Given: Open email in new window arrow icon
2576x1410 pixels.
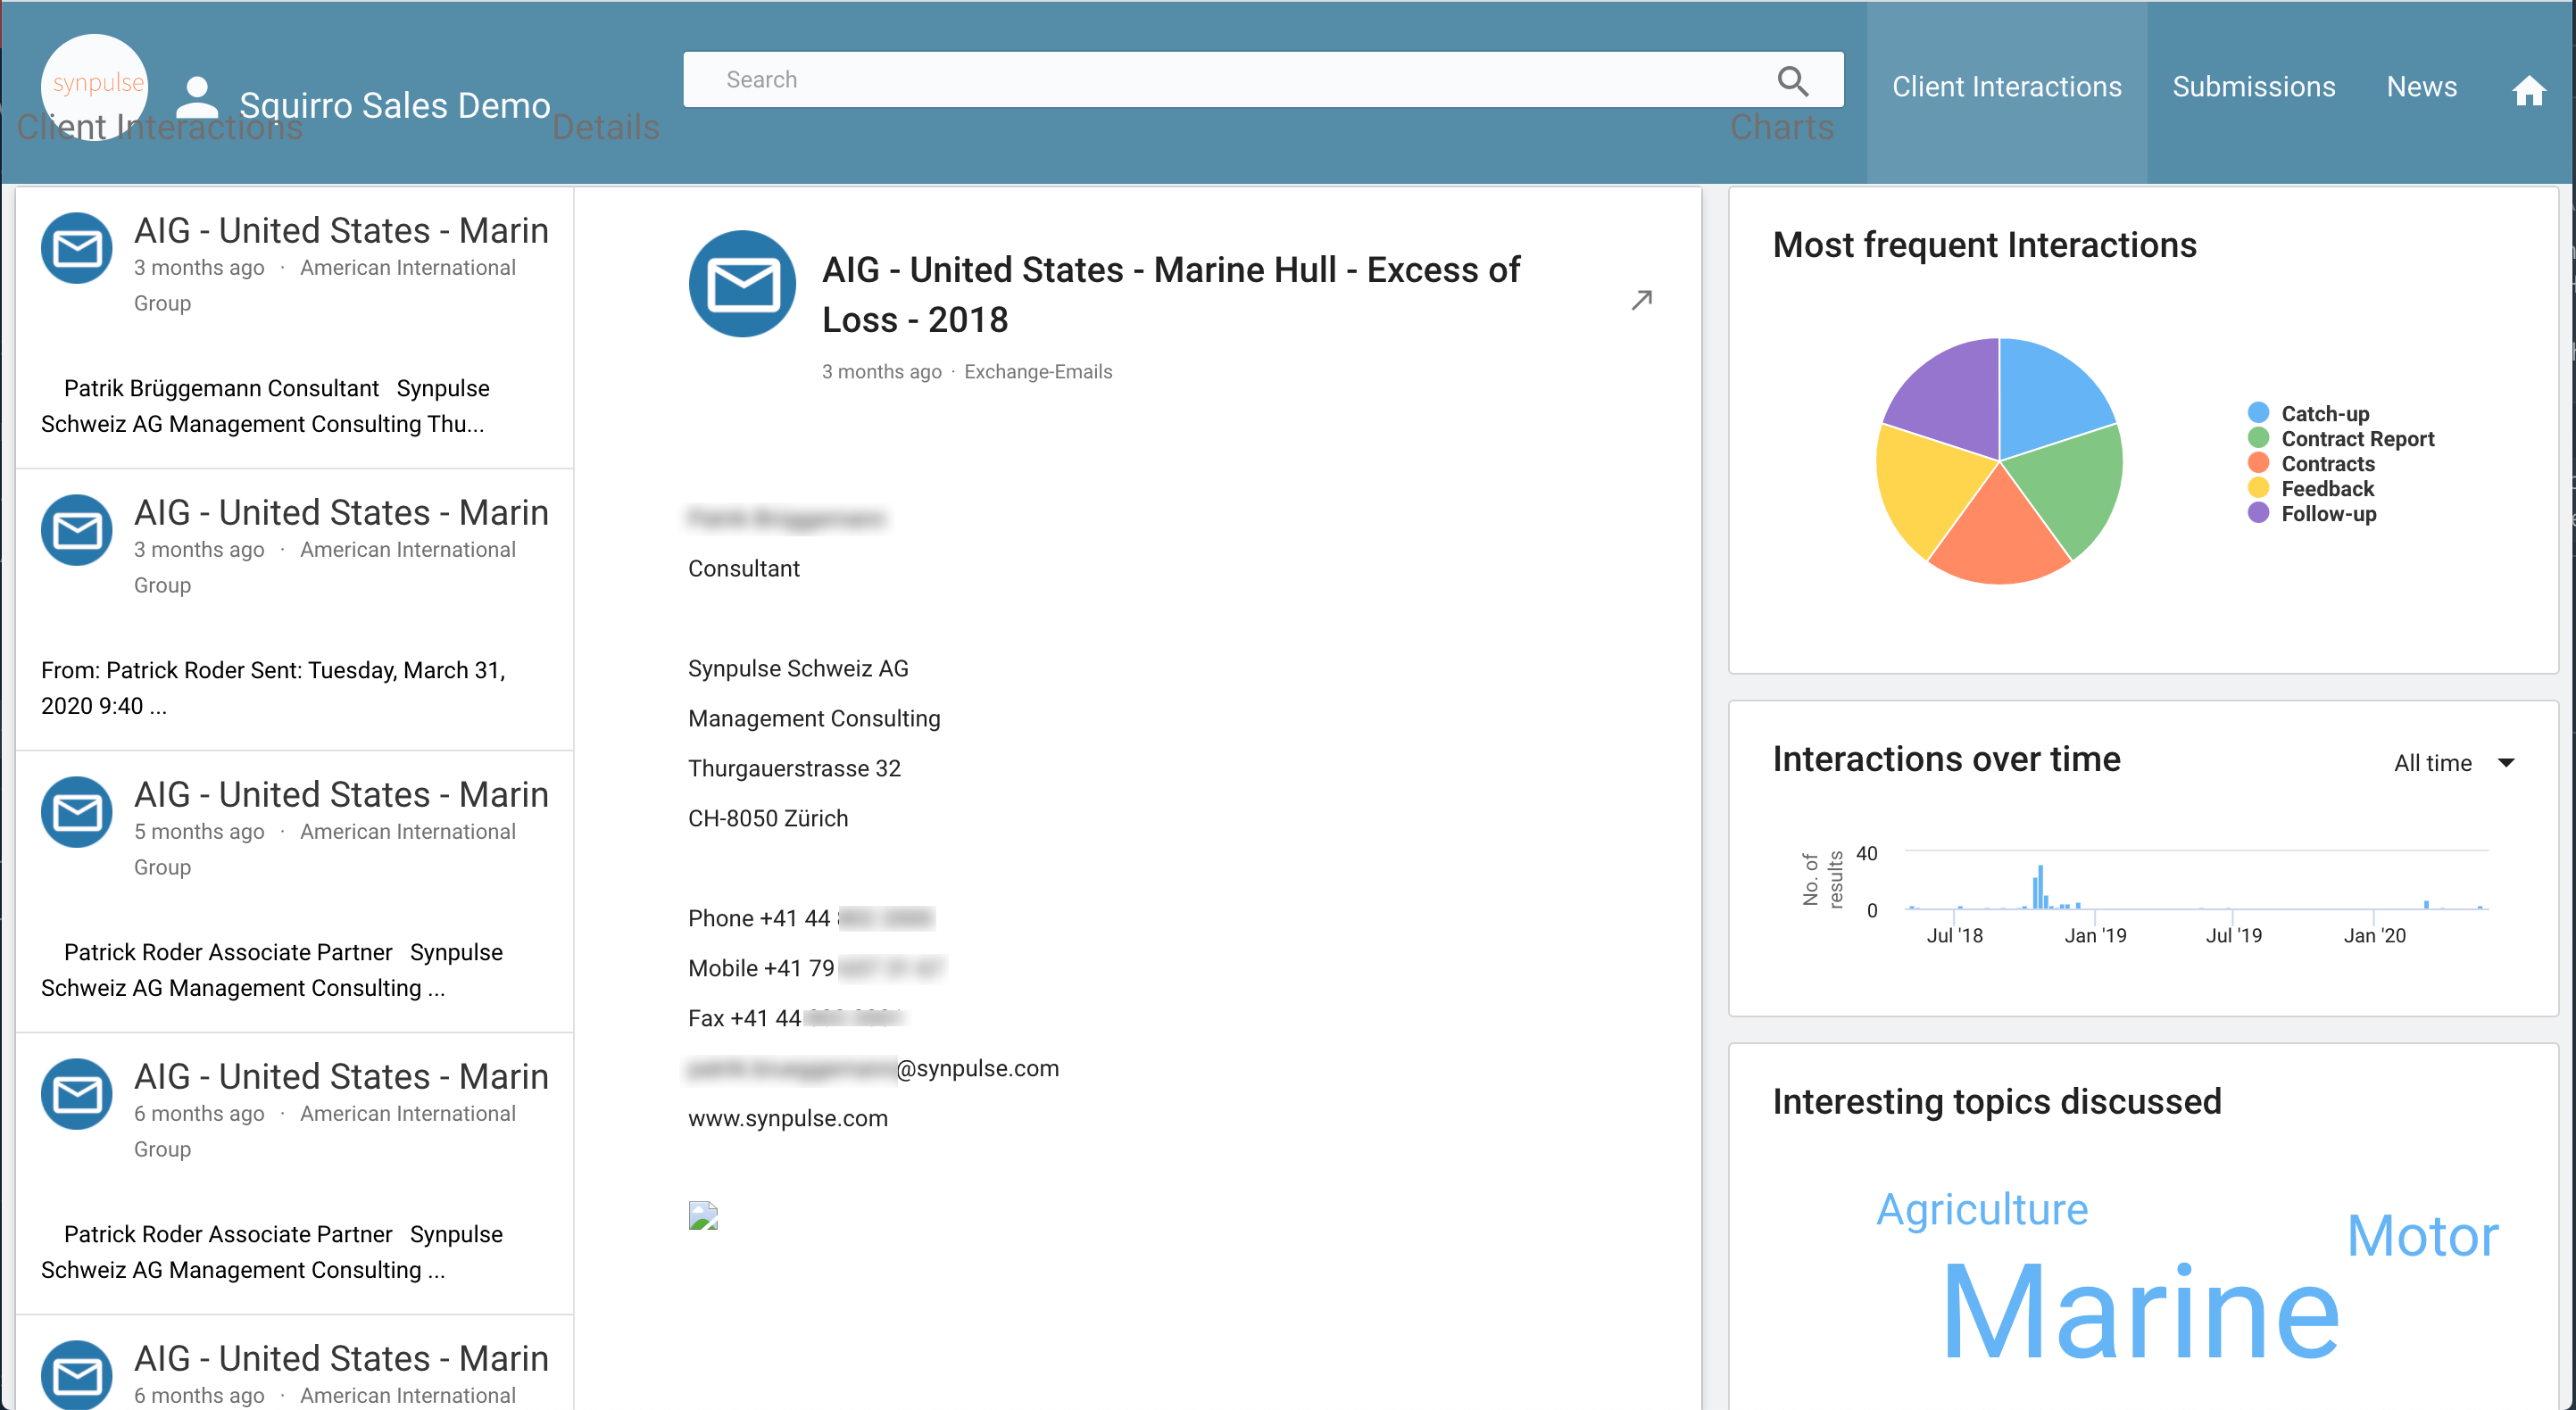Looking at the screenshot, I should (1641, 300).
